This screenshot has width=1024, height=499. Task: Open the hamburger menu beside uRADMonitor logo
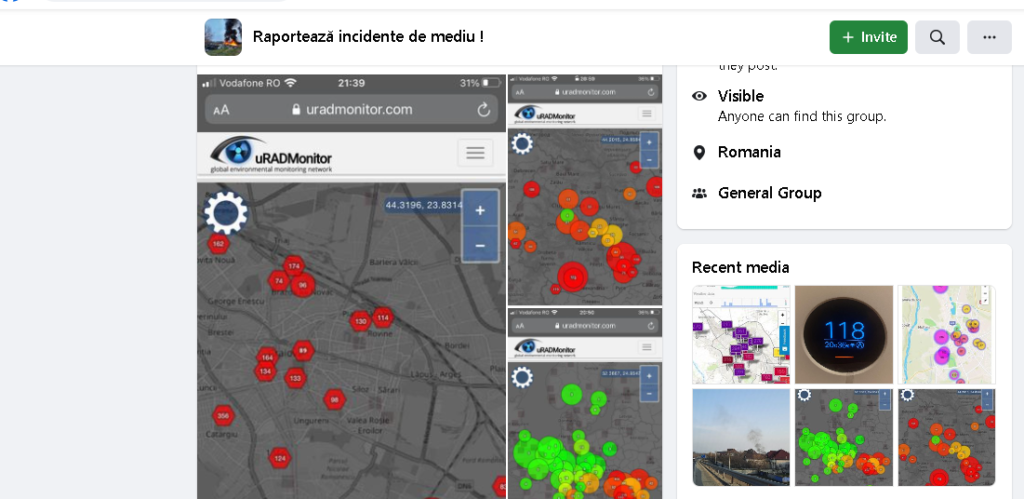pyautogui.click(x=475, y=153)
